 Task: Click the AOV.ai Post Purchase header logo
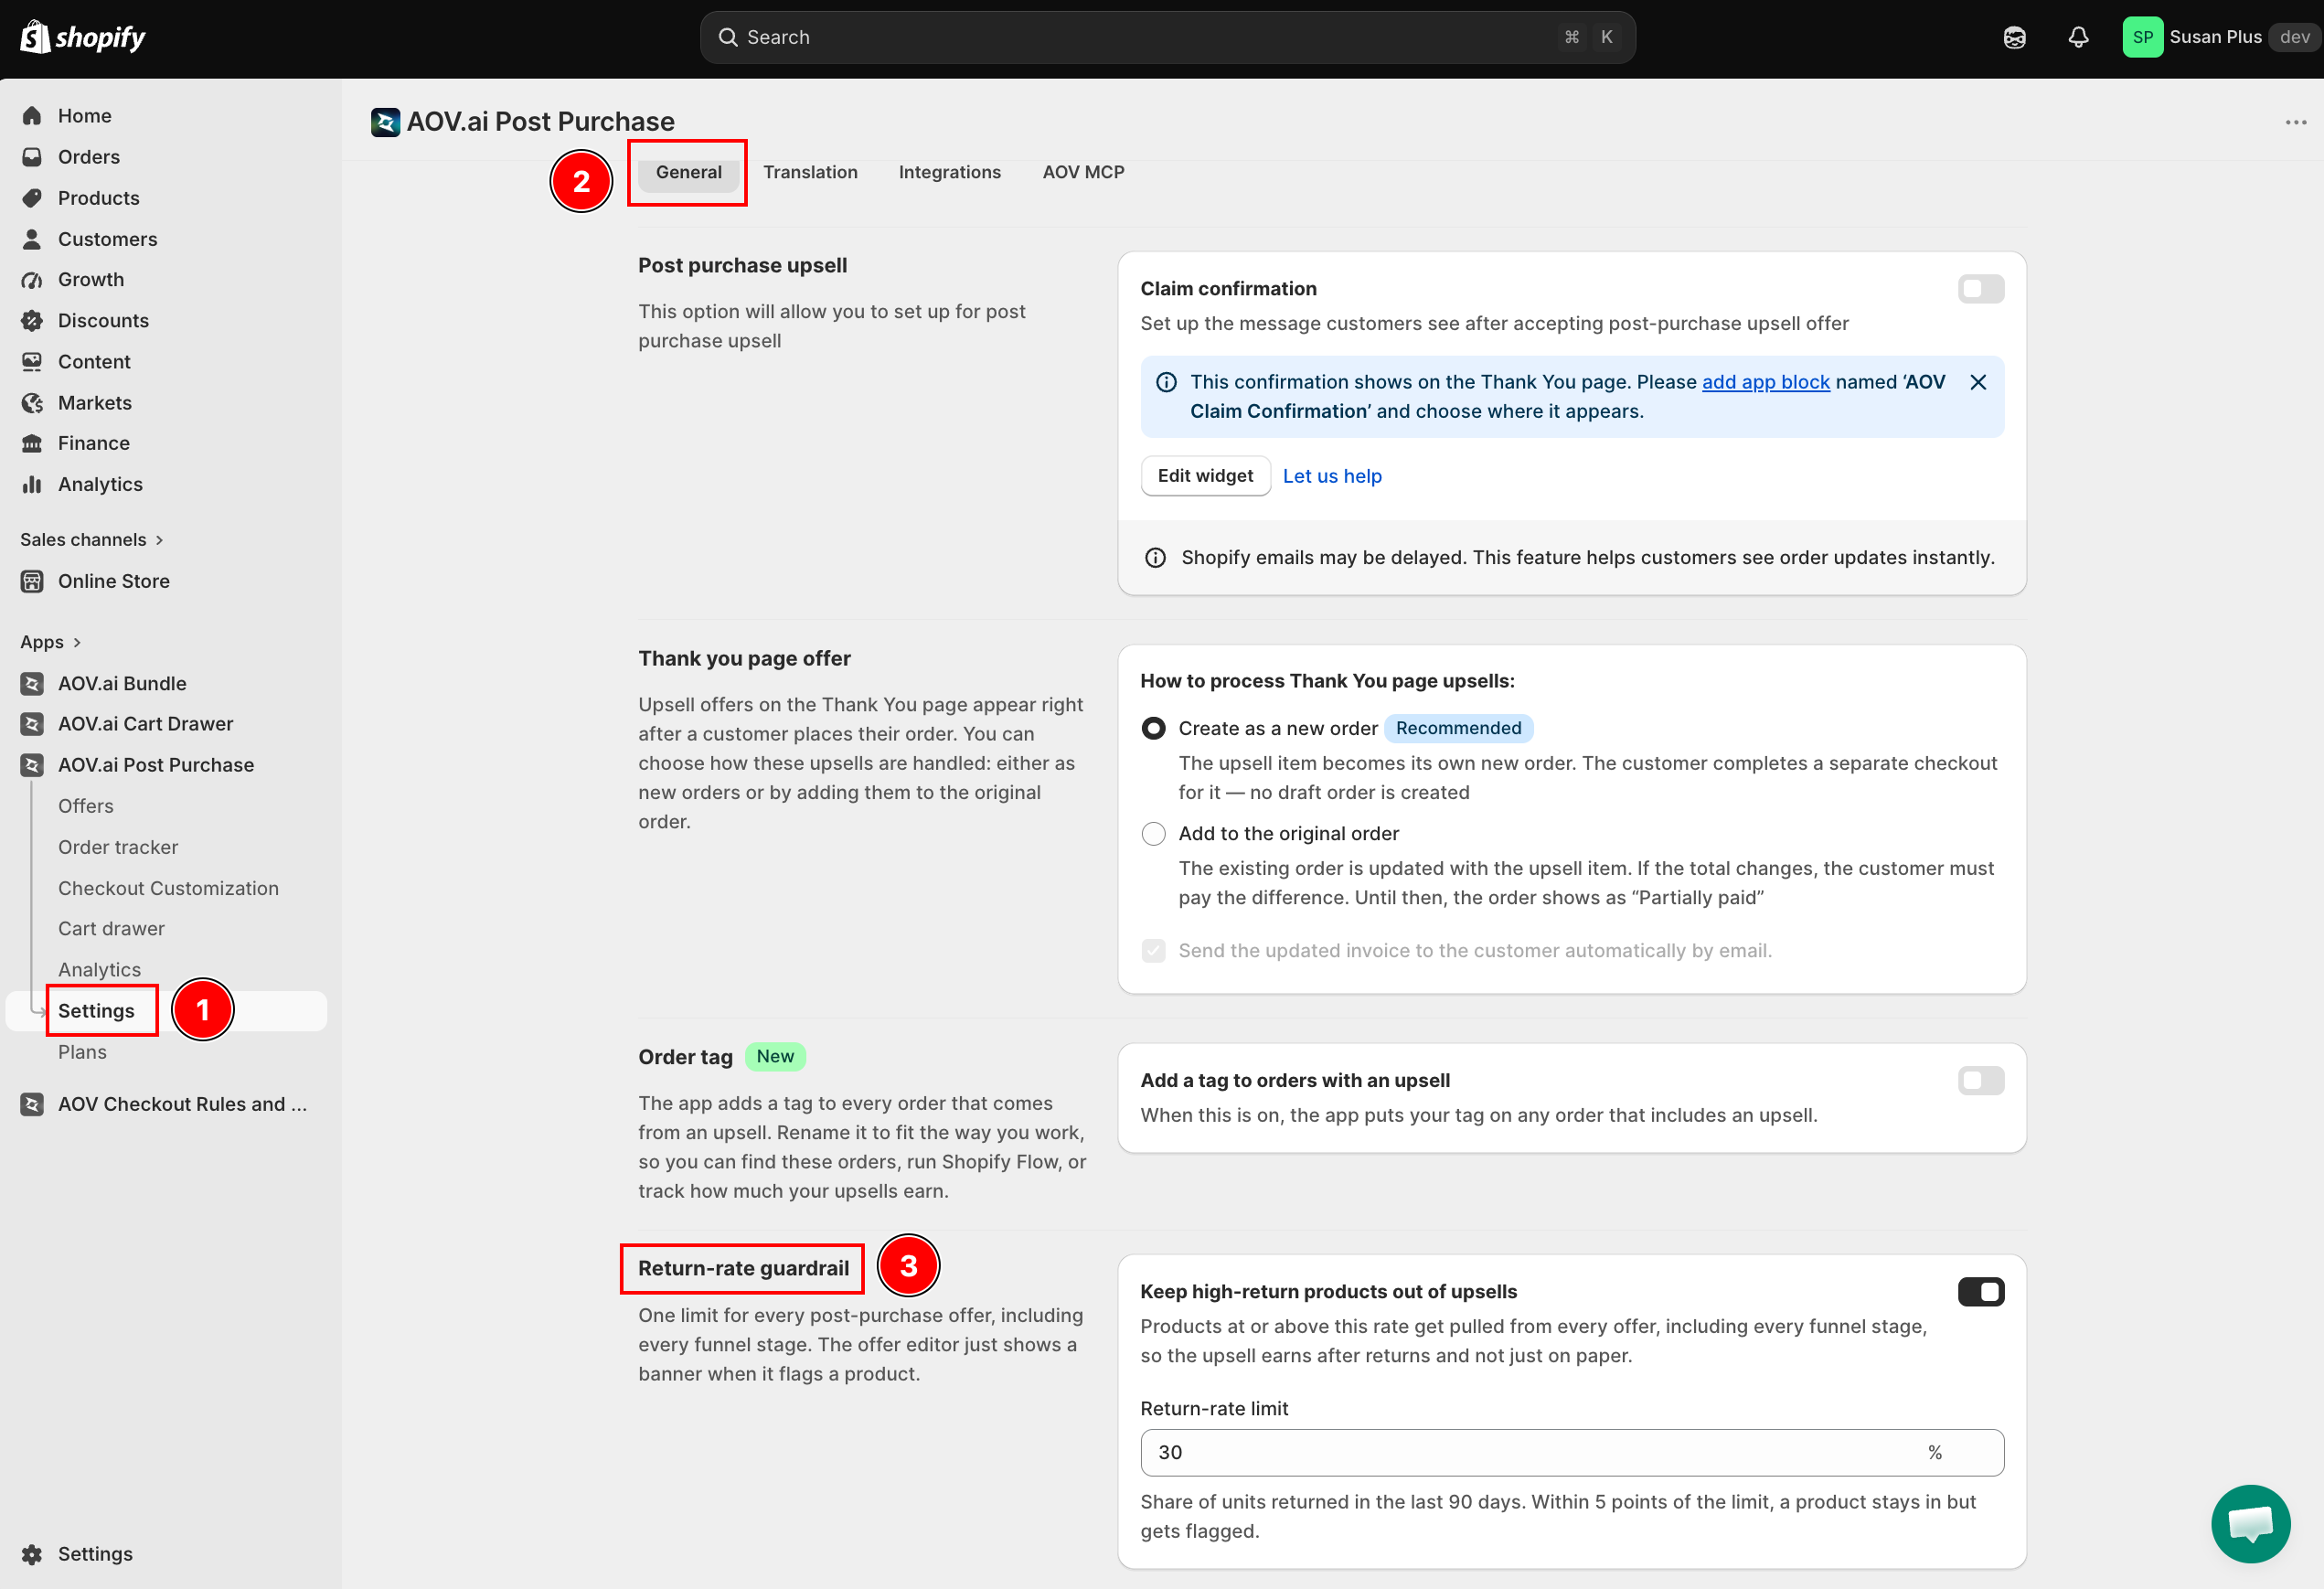click(385, 122)
